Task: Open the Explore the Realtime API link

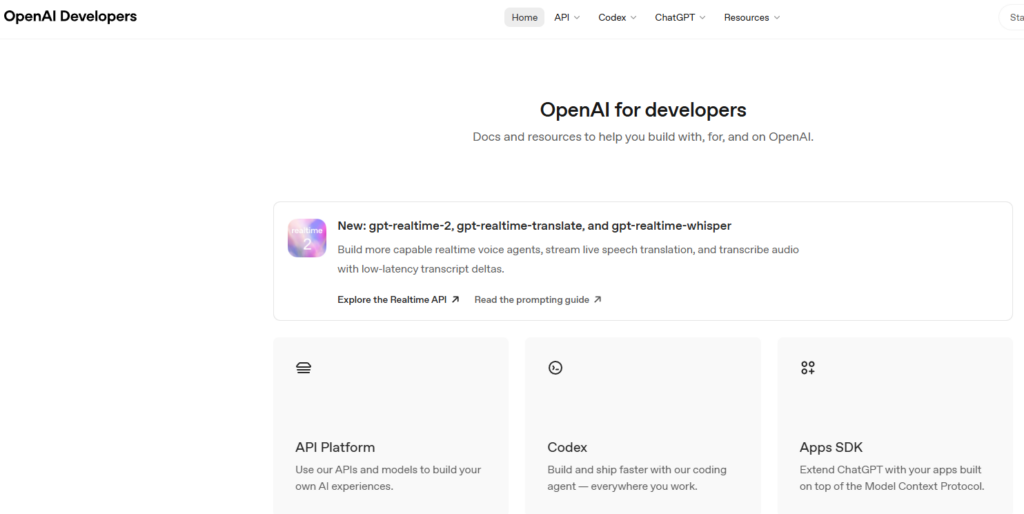Action: (x=398, y=300)
